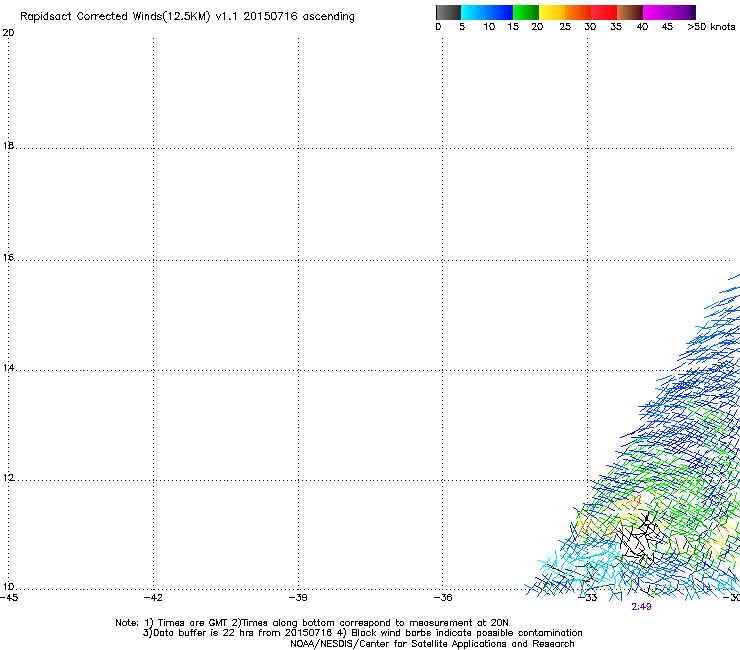
Task: Click the '25' legend value label
Action: [565, 27]
